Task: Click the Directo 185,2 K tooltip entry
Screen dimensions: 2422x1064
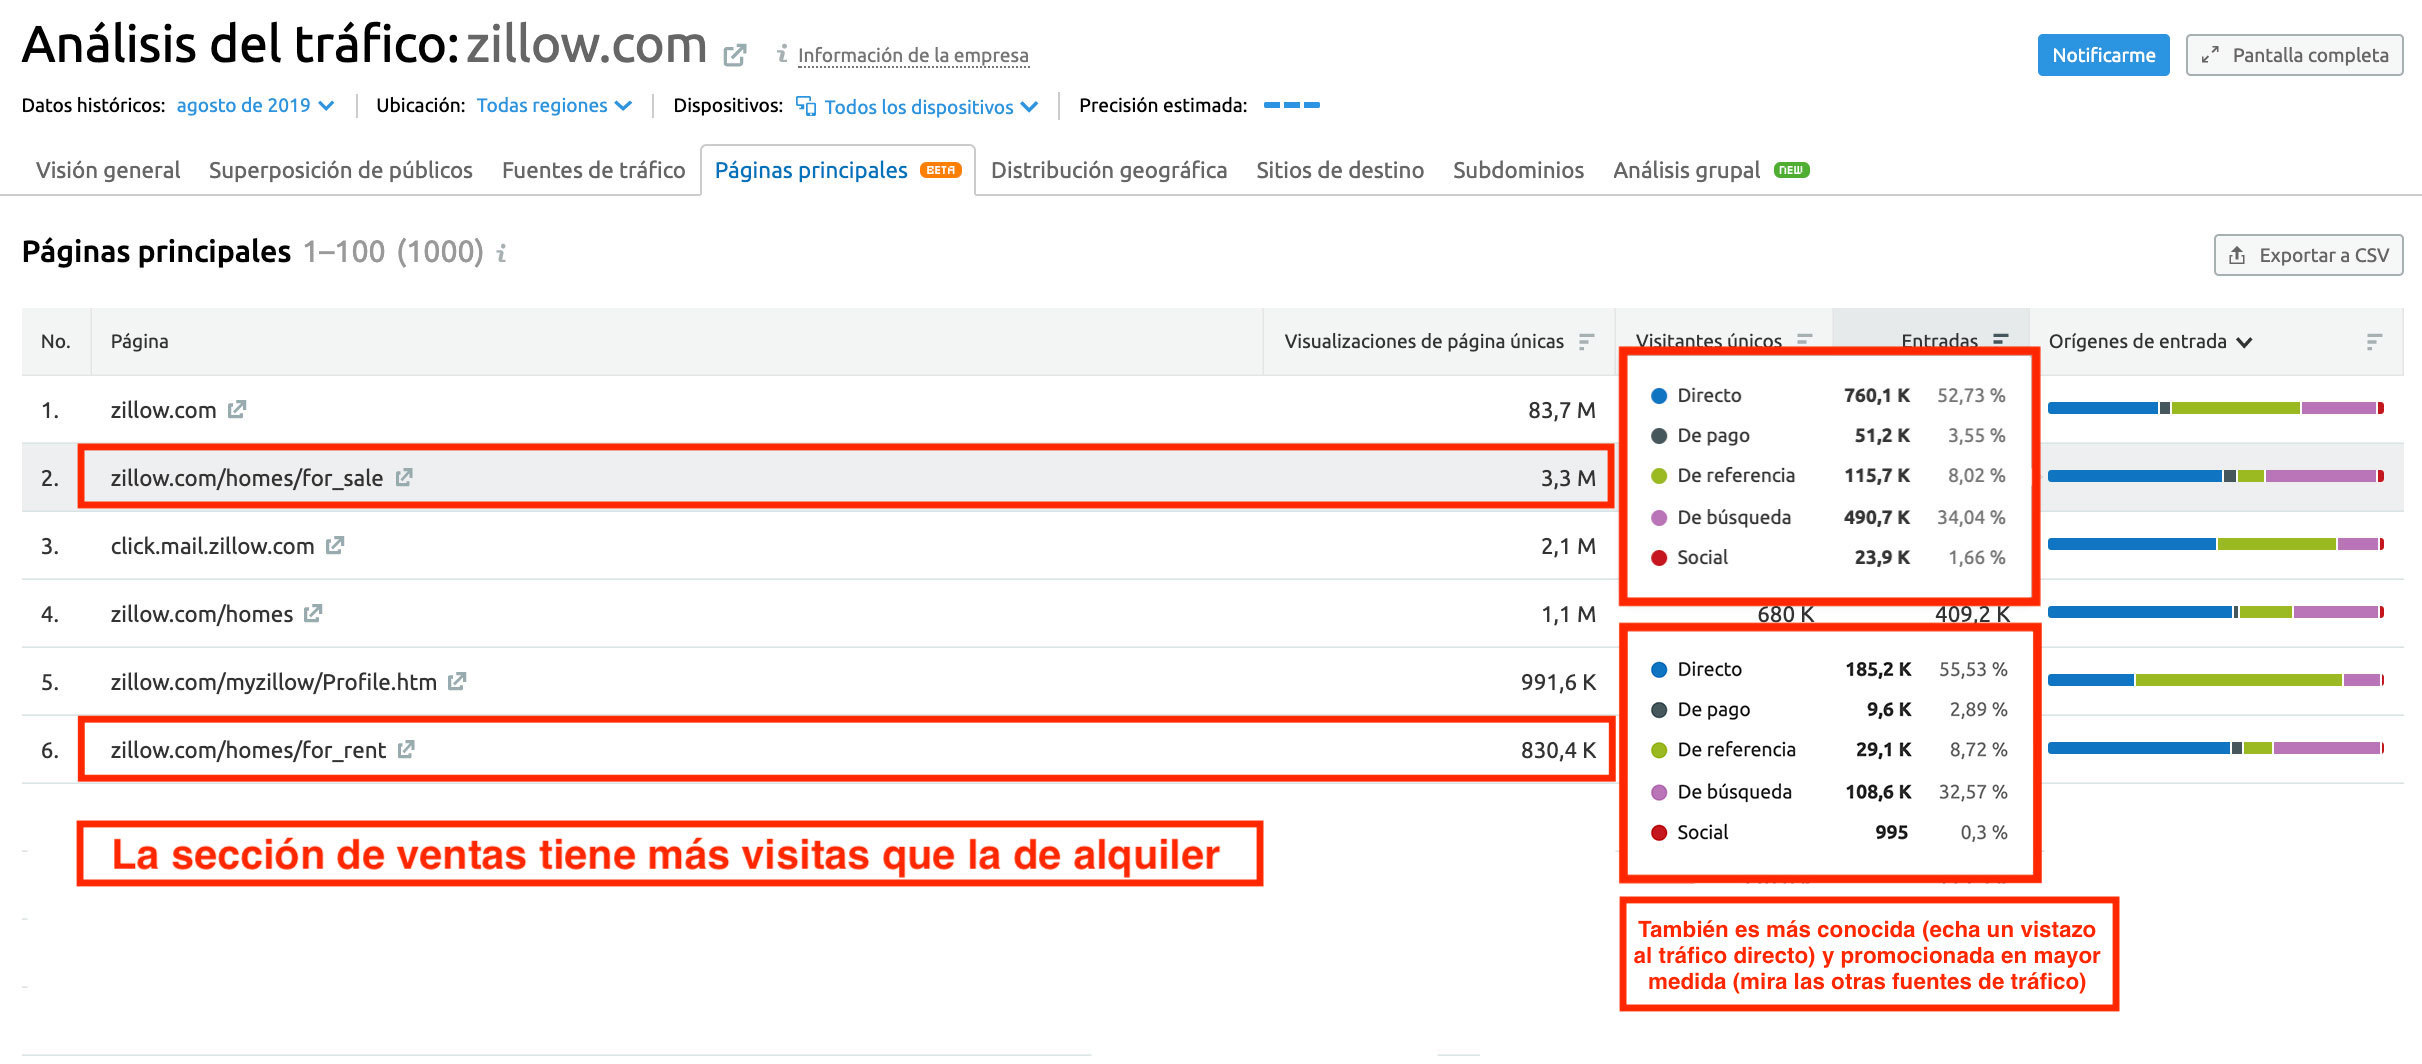Action: pyautogui.click(x=1829, y=669)
